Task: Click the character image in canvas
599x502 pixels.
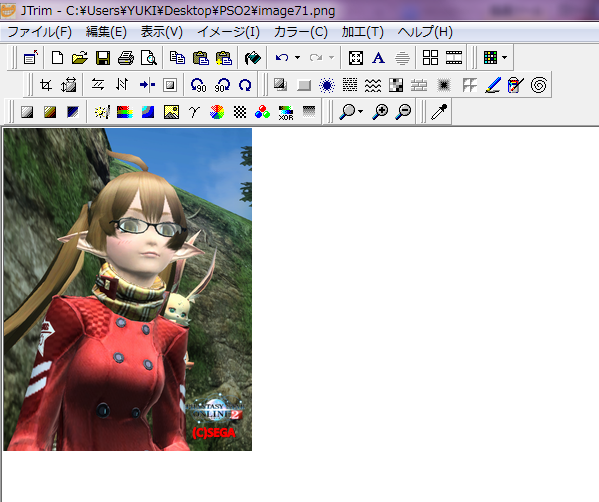Action: [128, 290]
